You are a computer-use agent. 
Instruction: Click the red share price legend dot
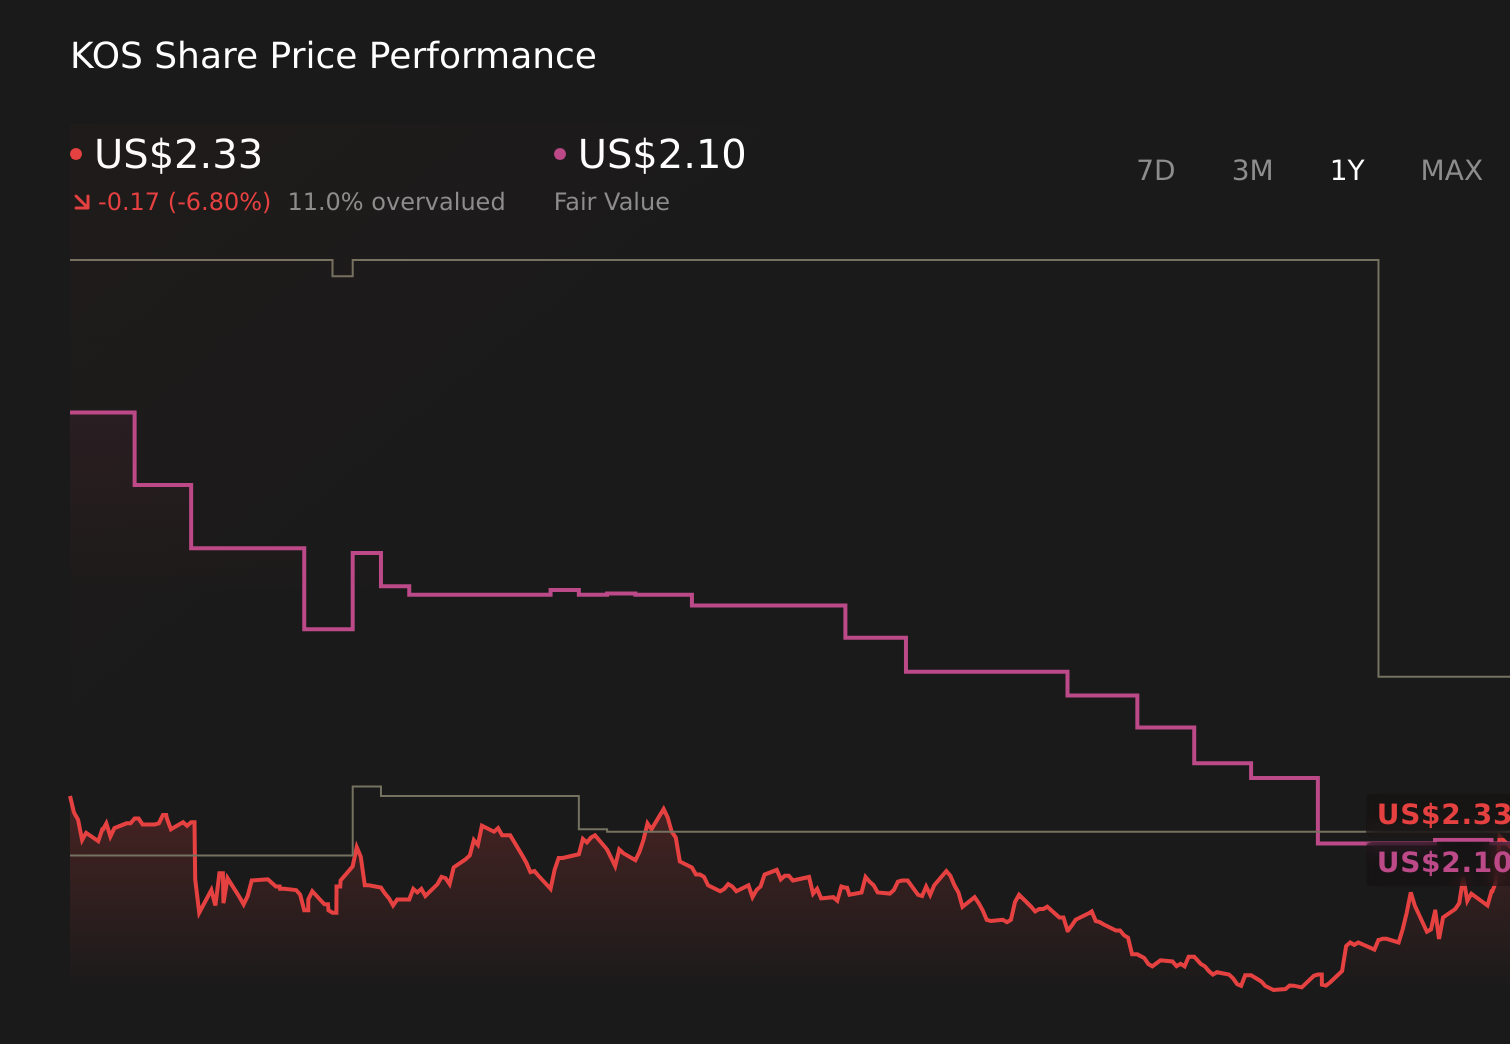[x=76, y=153]
